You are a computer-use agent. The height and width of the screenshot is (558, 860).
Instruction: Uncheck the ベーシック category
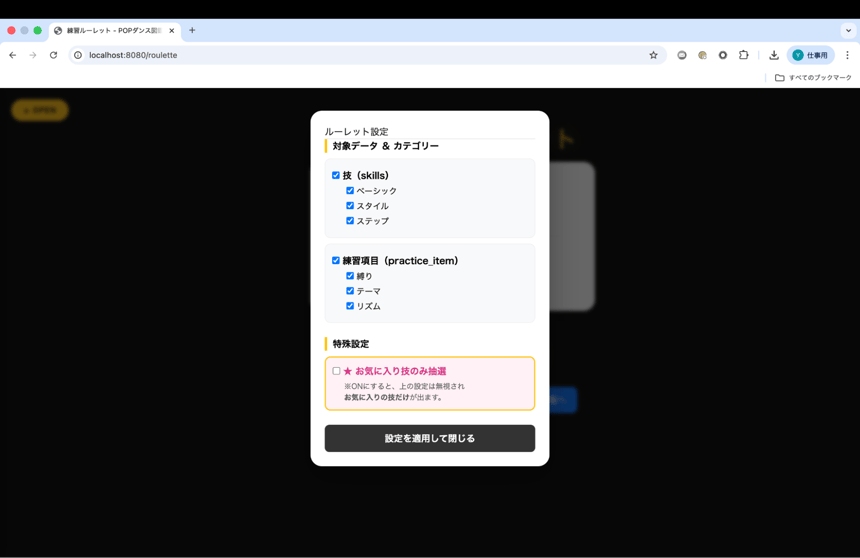coord(350,190)
